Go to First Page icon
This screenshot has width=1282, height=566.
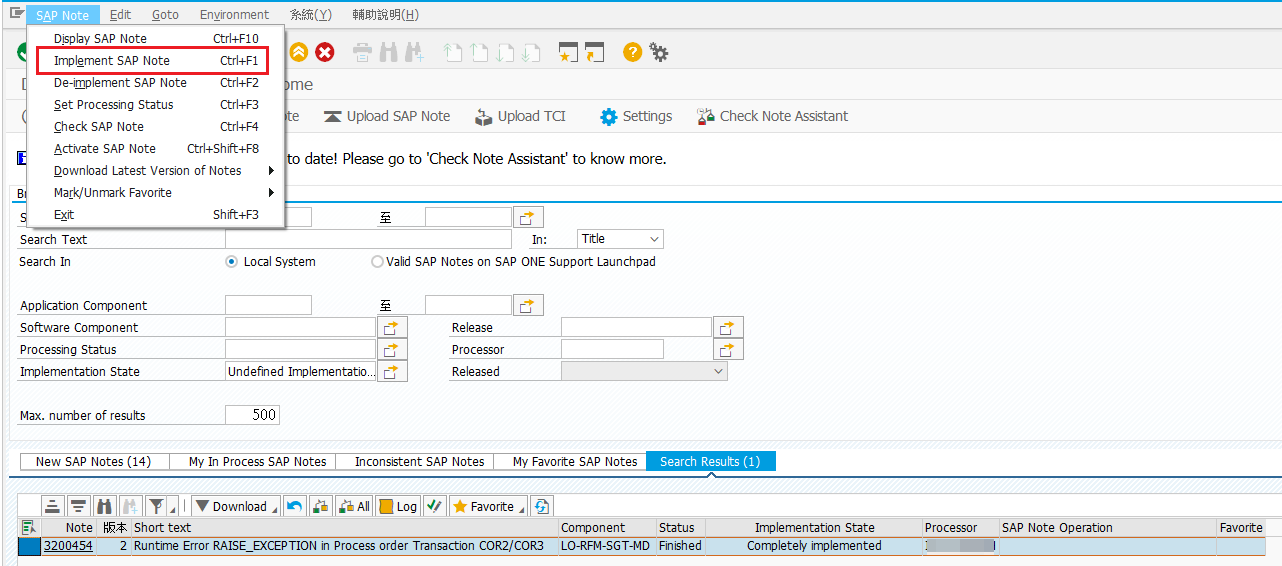point(453,52)
